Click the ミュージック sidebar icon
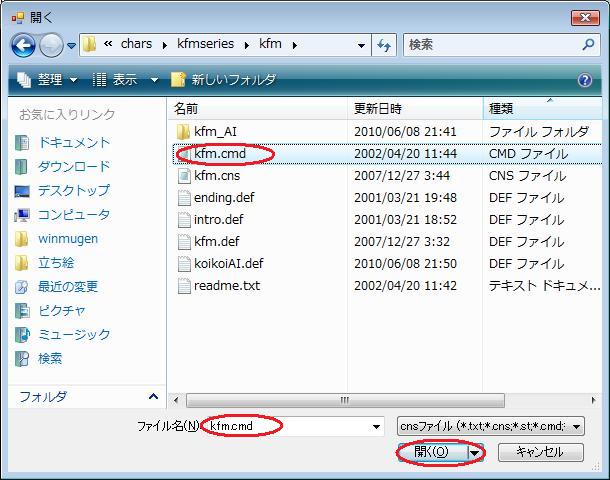The image size is (610, 480). coord(22,335)
